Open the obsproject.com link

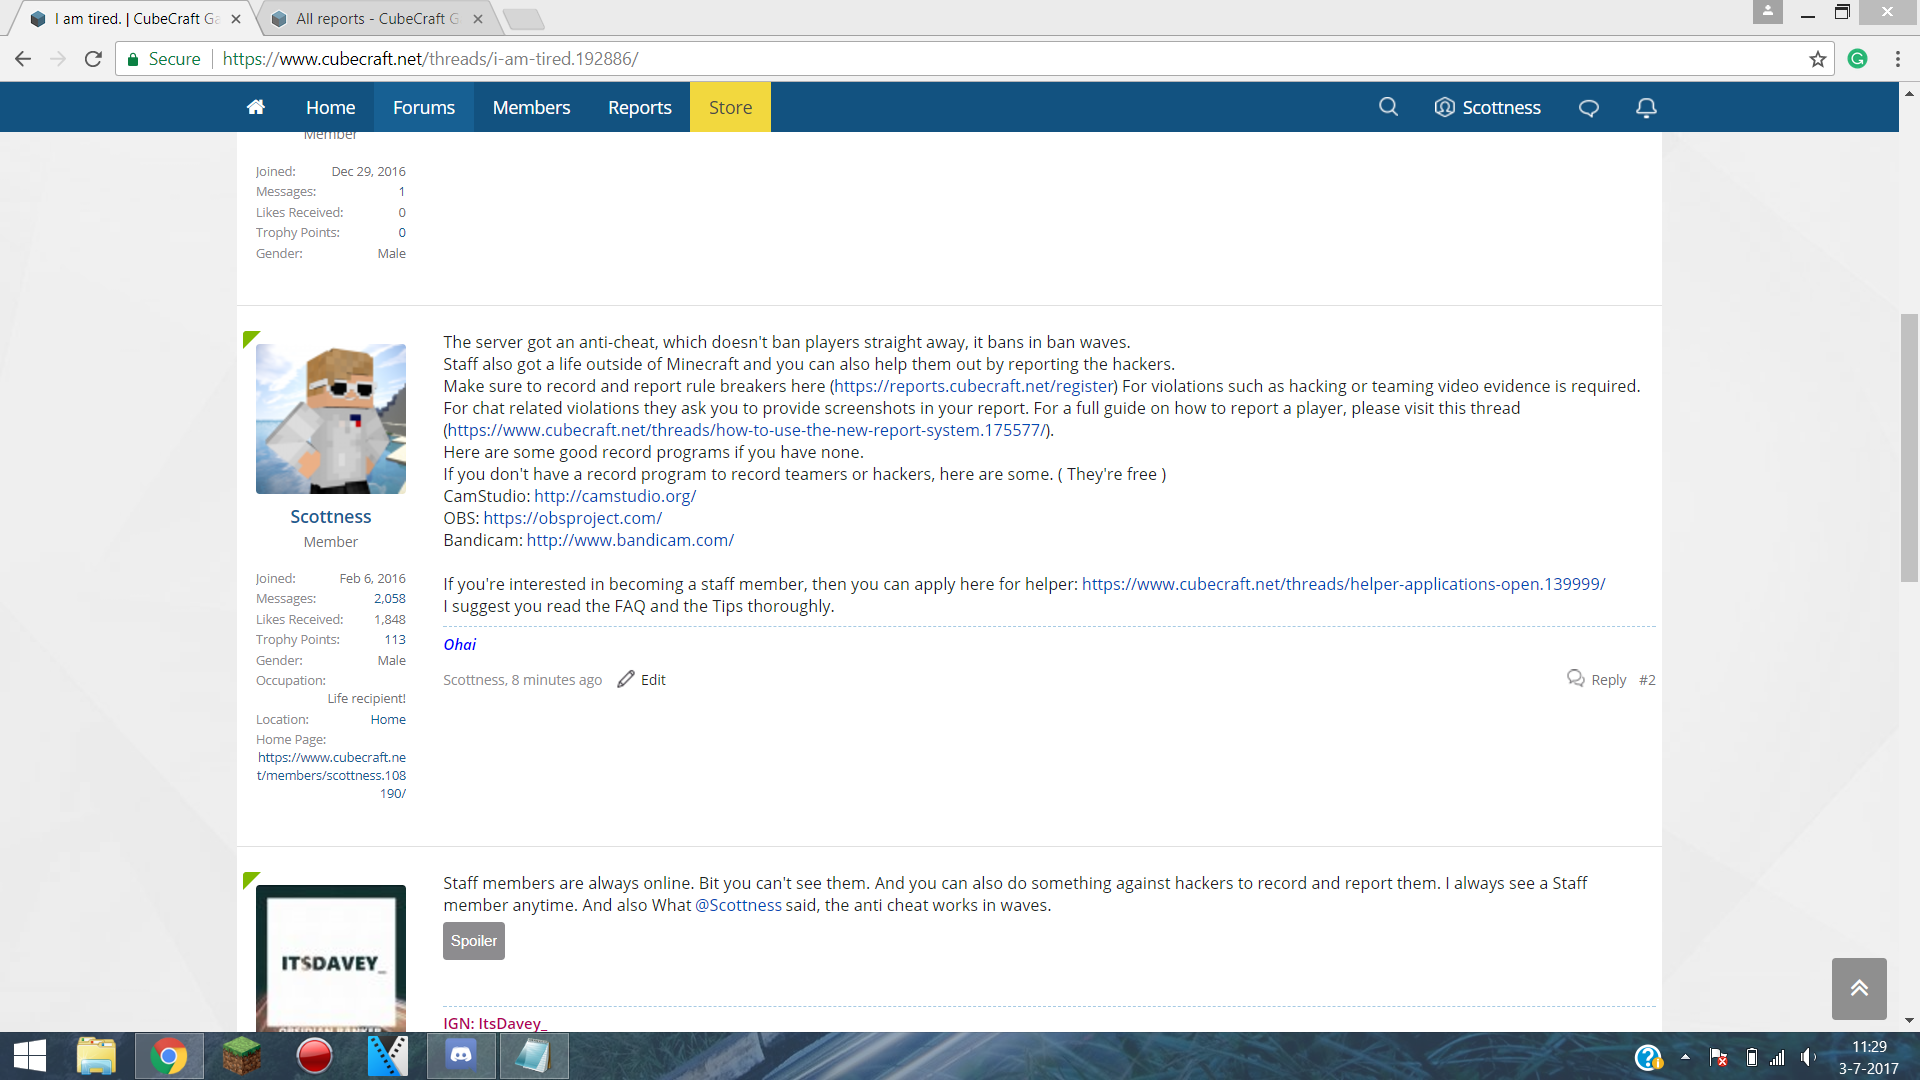click(x=573, y=518)
